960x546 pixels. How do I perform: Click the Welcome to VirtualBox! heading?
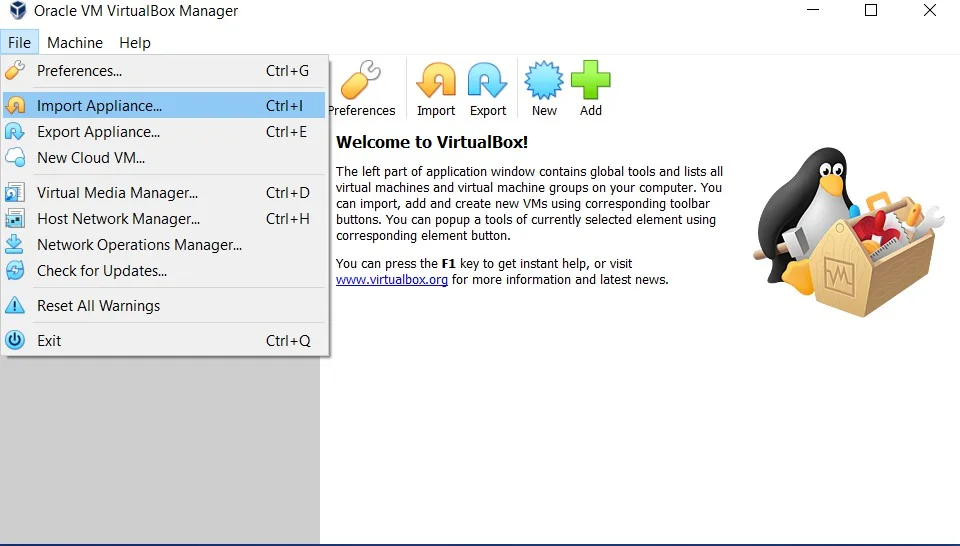432,142
